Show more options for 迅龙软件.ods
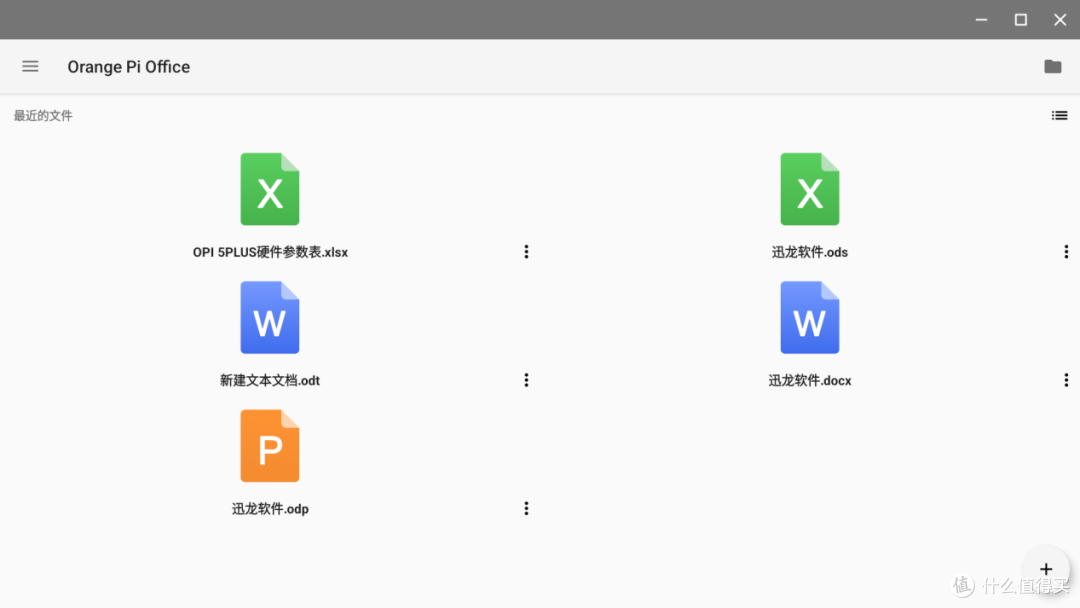This screenshot has height=608, width=1080. (x=1066, y=252)
